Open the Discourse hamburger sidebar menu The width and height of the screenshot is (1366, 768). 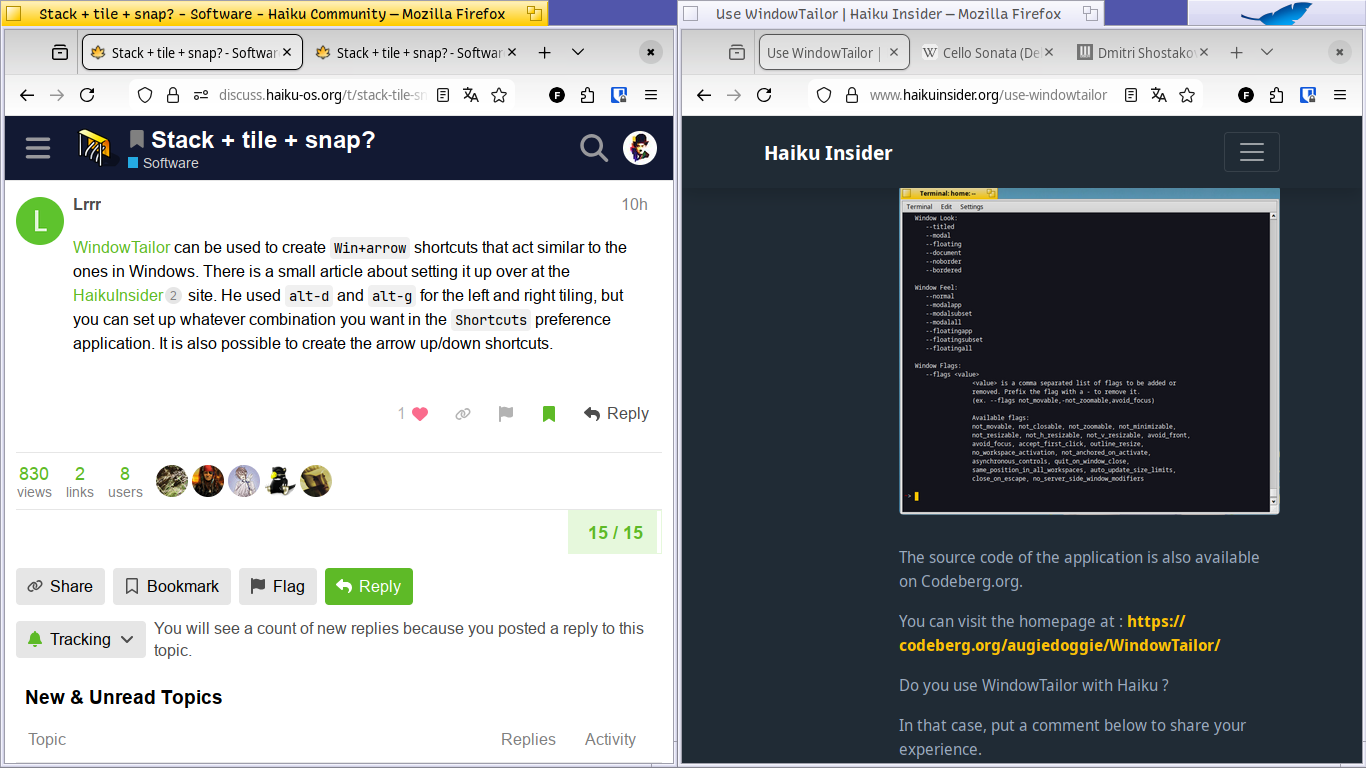[38, 149]
